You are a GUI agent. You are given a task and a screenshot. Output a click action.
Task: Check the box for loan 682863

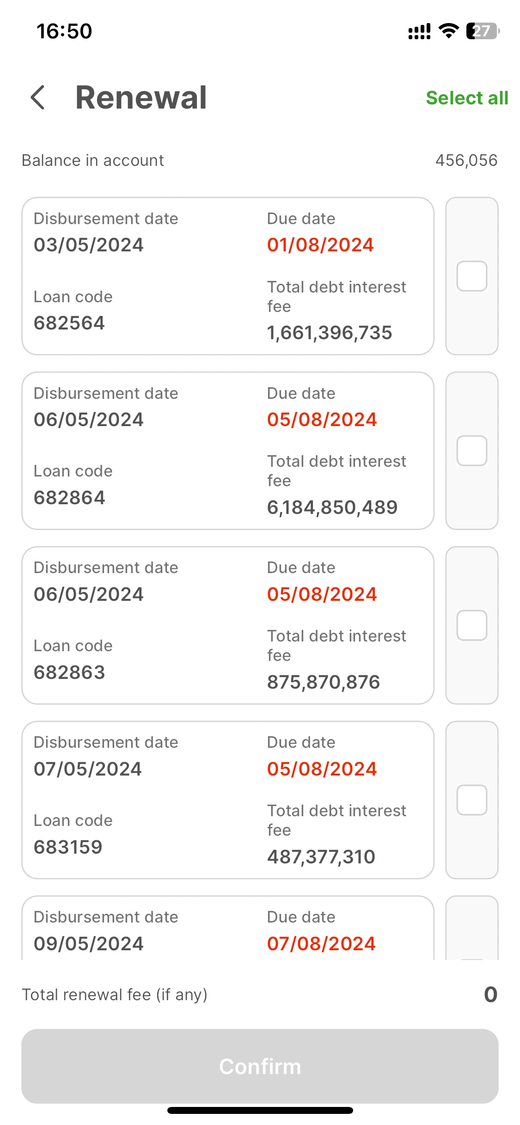(472, 626)
